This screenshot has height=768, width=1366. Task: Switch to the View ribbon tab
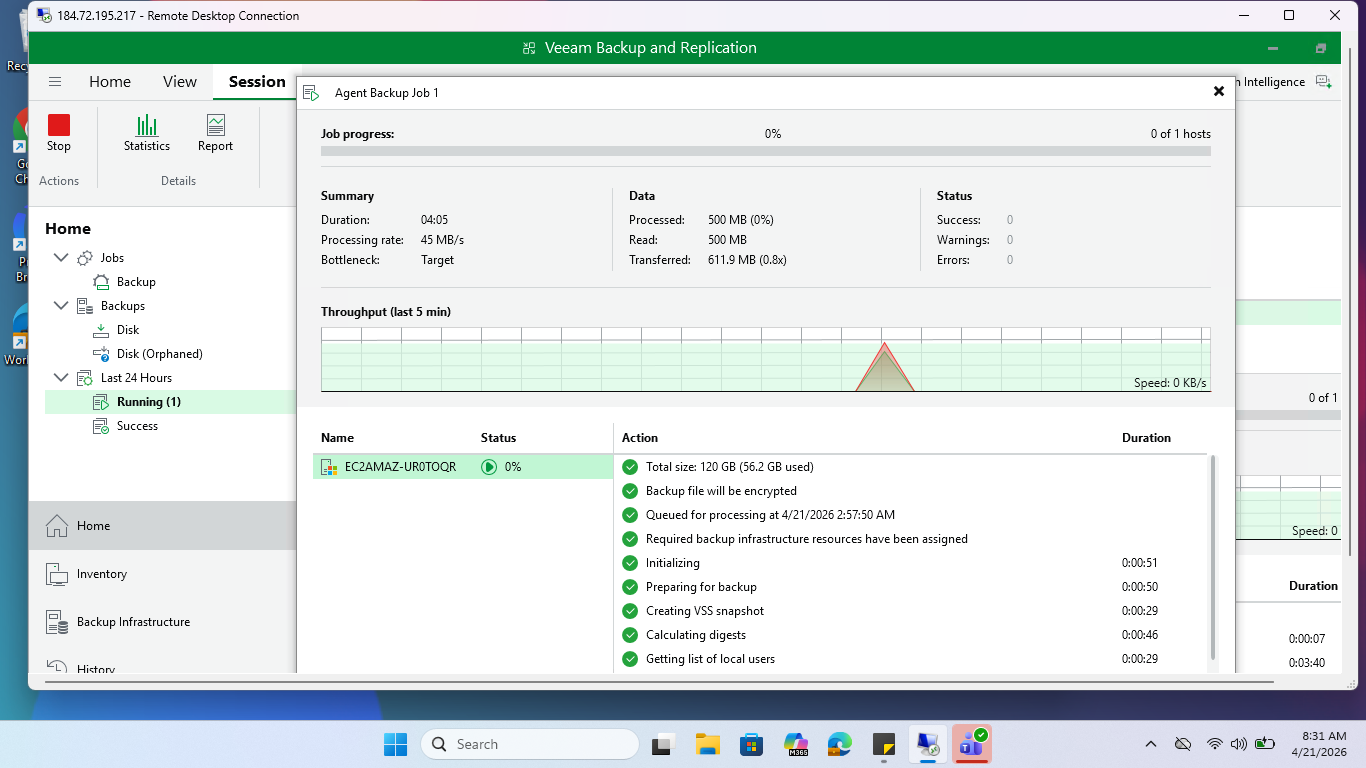180,82
